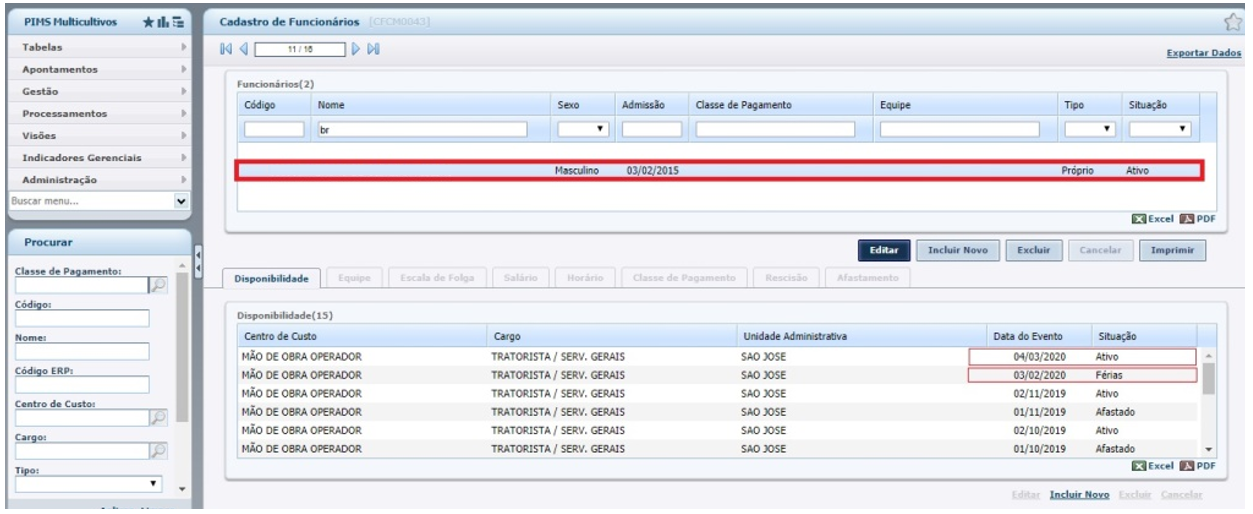This screenshot has width=1253, height=514.
Task: Export Funcionários grid to PDF
Action: (1199, 217)
